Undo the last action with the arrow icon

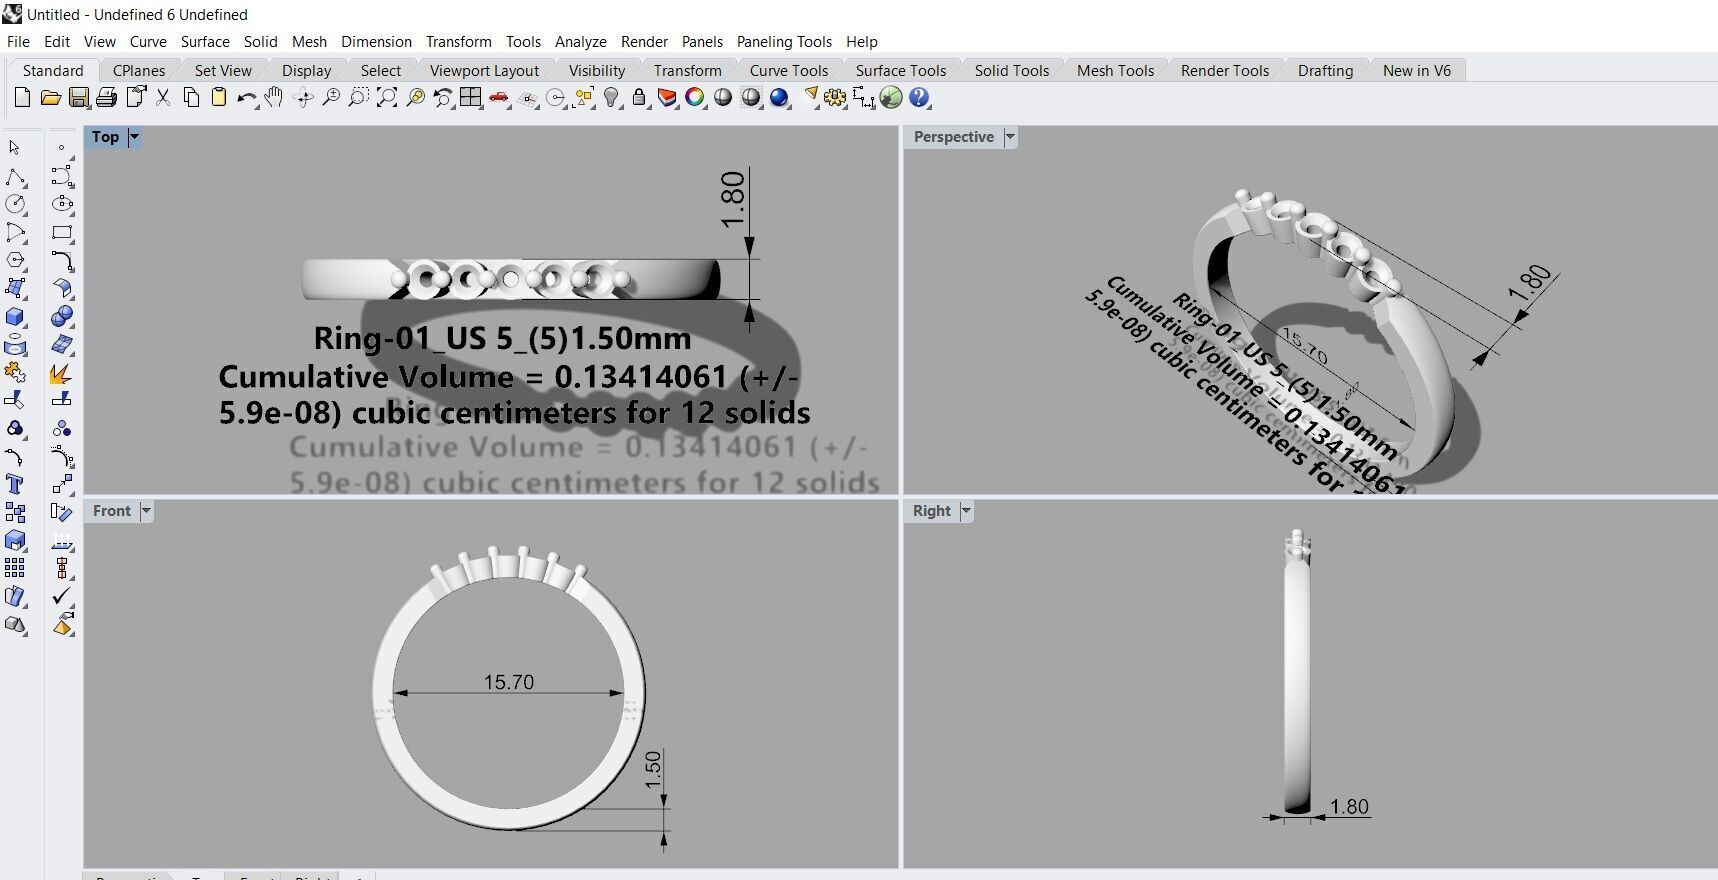pyautogui.click(x=246, y=97)
